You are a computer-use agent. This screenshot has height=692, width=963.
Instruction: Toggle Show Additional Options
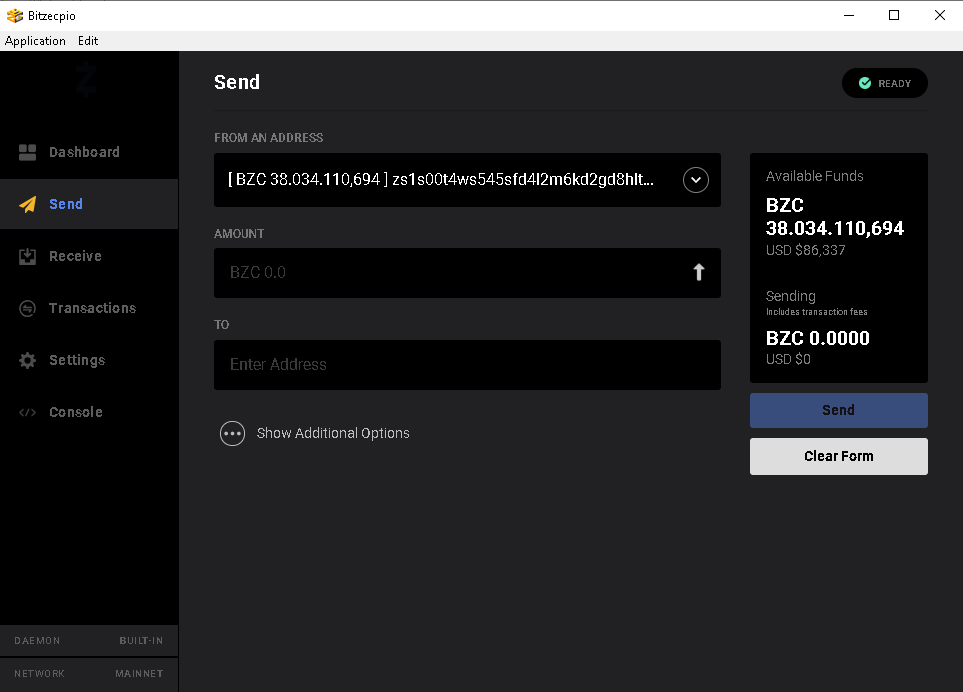coord(333,433)
